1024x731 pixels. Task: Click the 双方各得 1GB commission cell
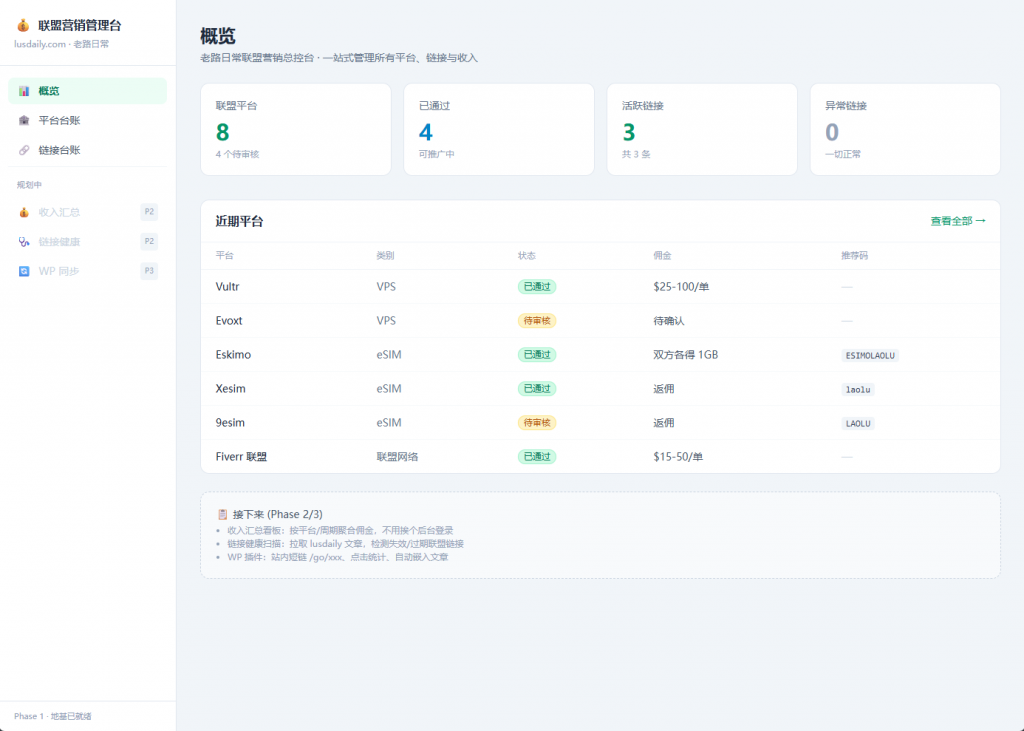click(x=685, y=355)
